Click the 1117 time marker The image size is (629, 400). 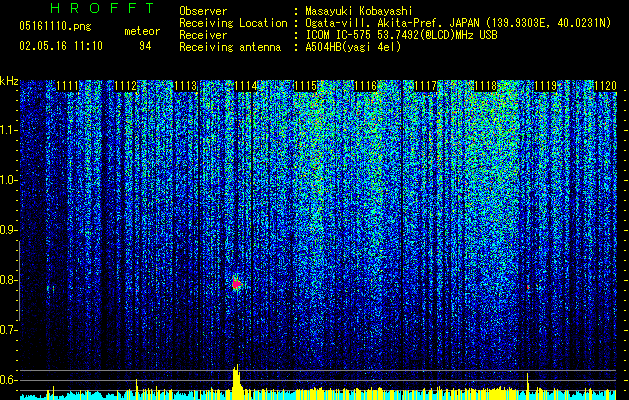pyautogui.click(x=426, y=86)
